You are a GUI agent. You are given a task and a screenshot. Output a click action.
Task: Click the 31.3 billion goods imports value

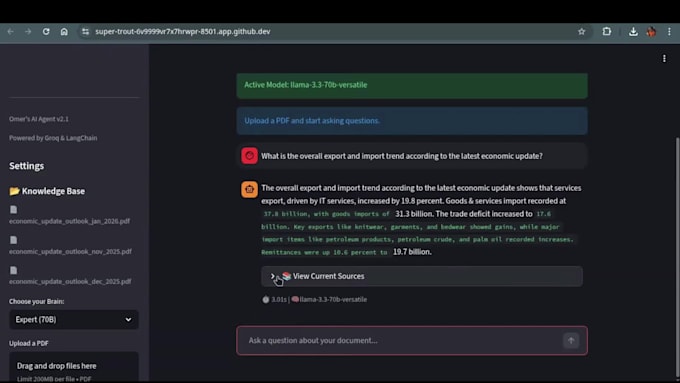click(414, 214)
